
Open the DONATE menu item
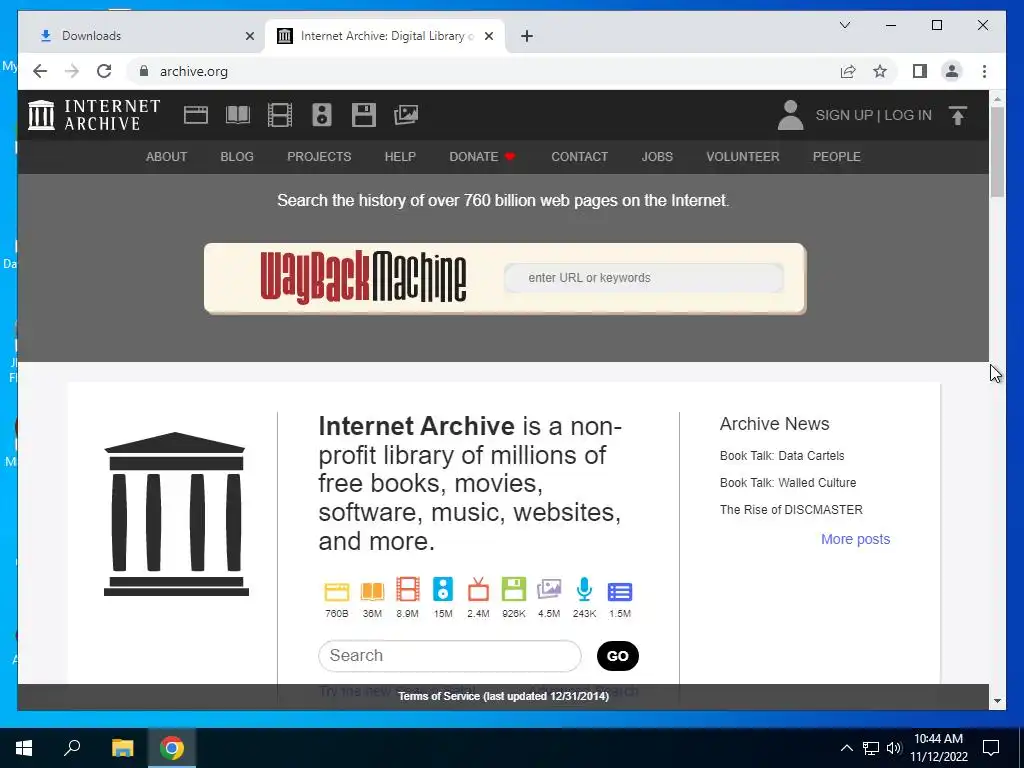482,157
